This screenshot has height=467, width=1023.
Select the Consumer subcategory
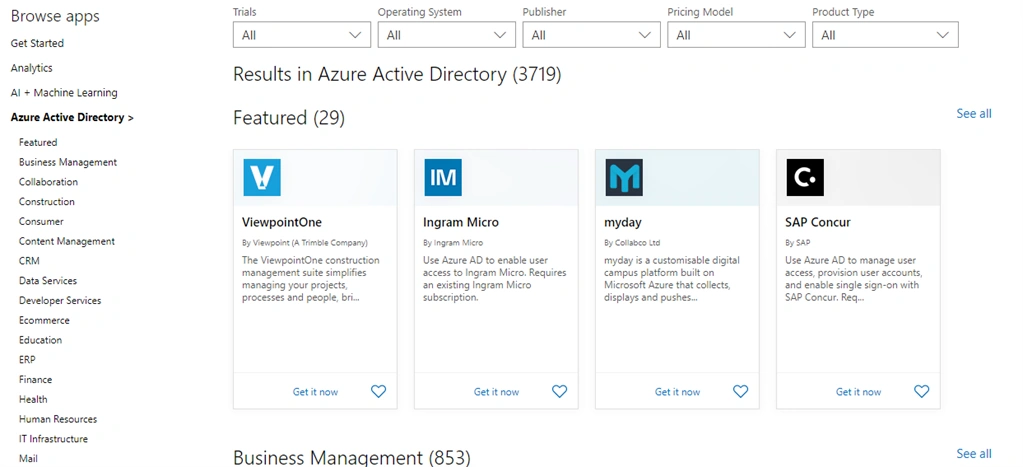pyautogui.click(x=41, y=222)
